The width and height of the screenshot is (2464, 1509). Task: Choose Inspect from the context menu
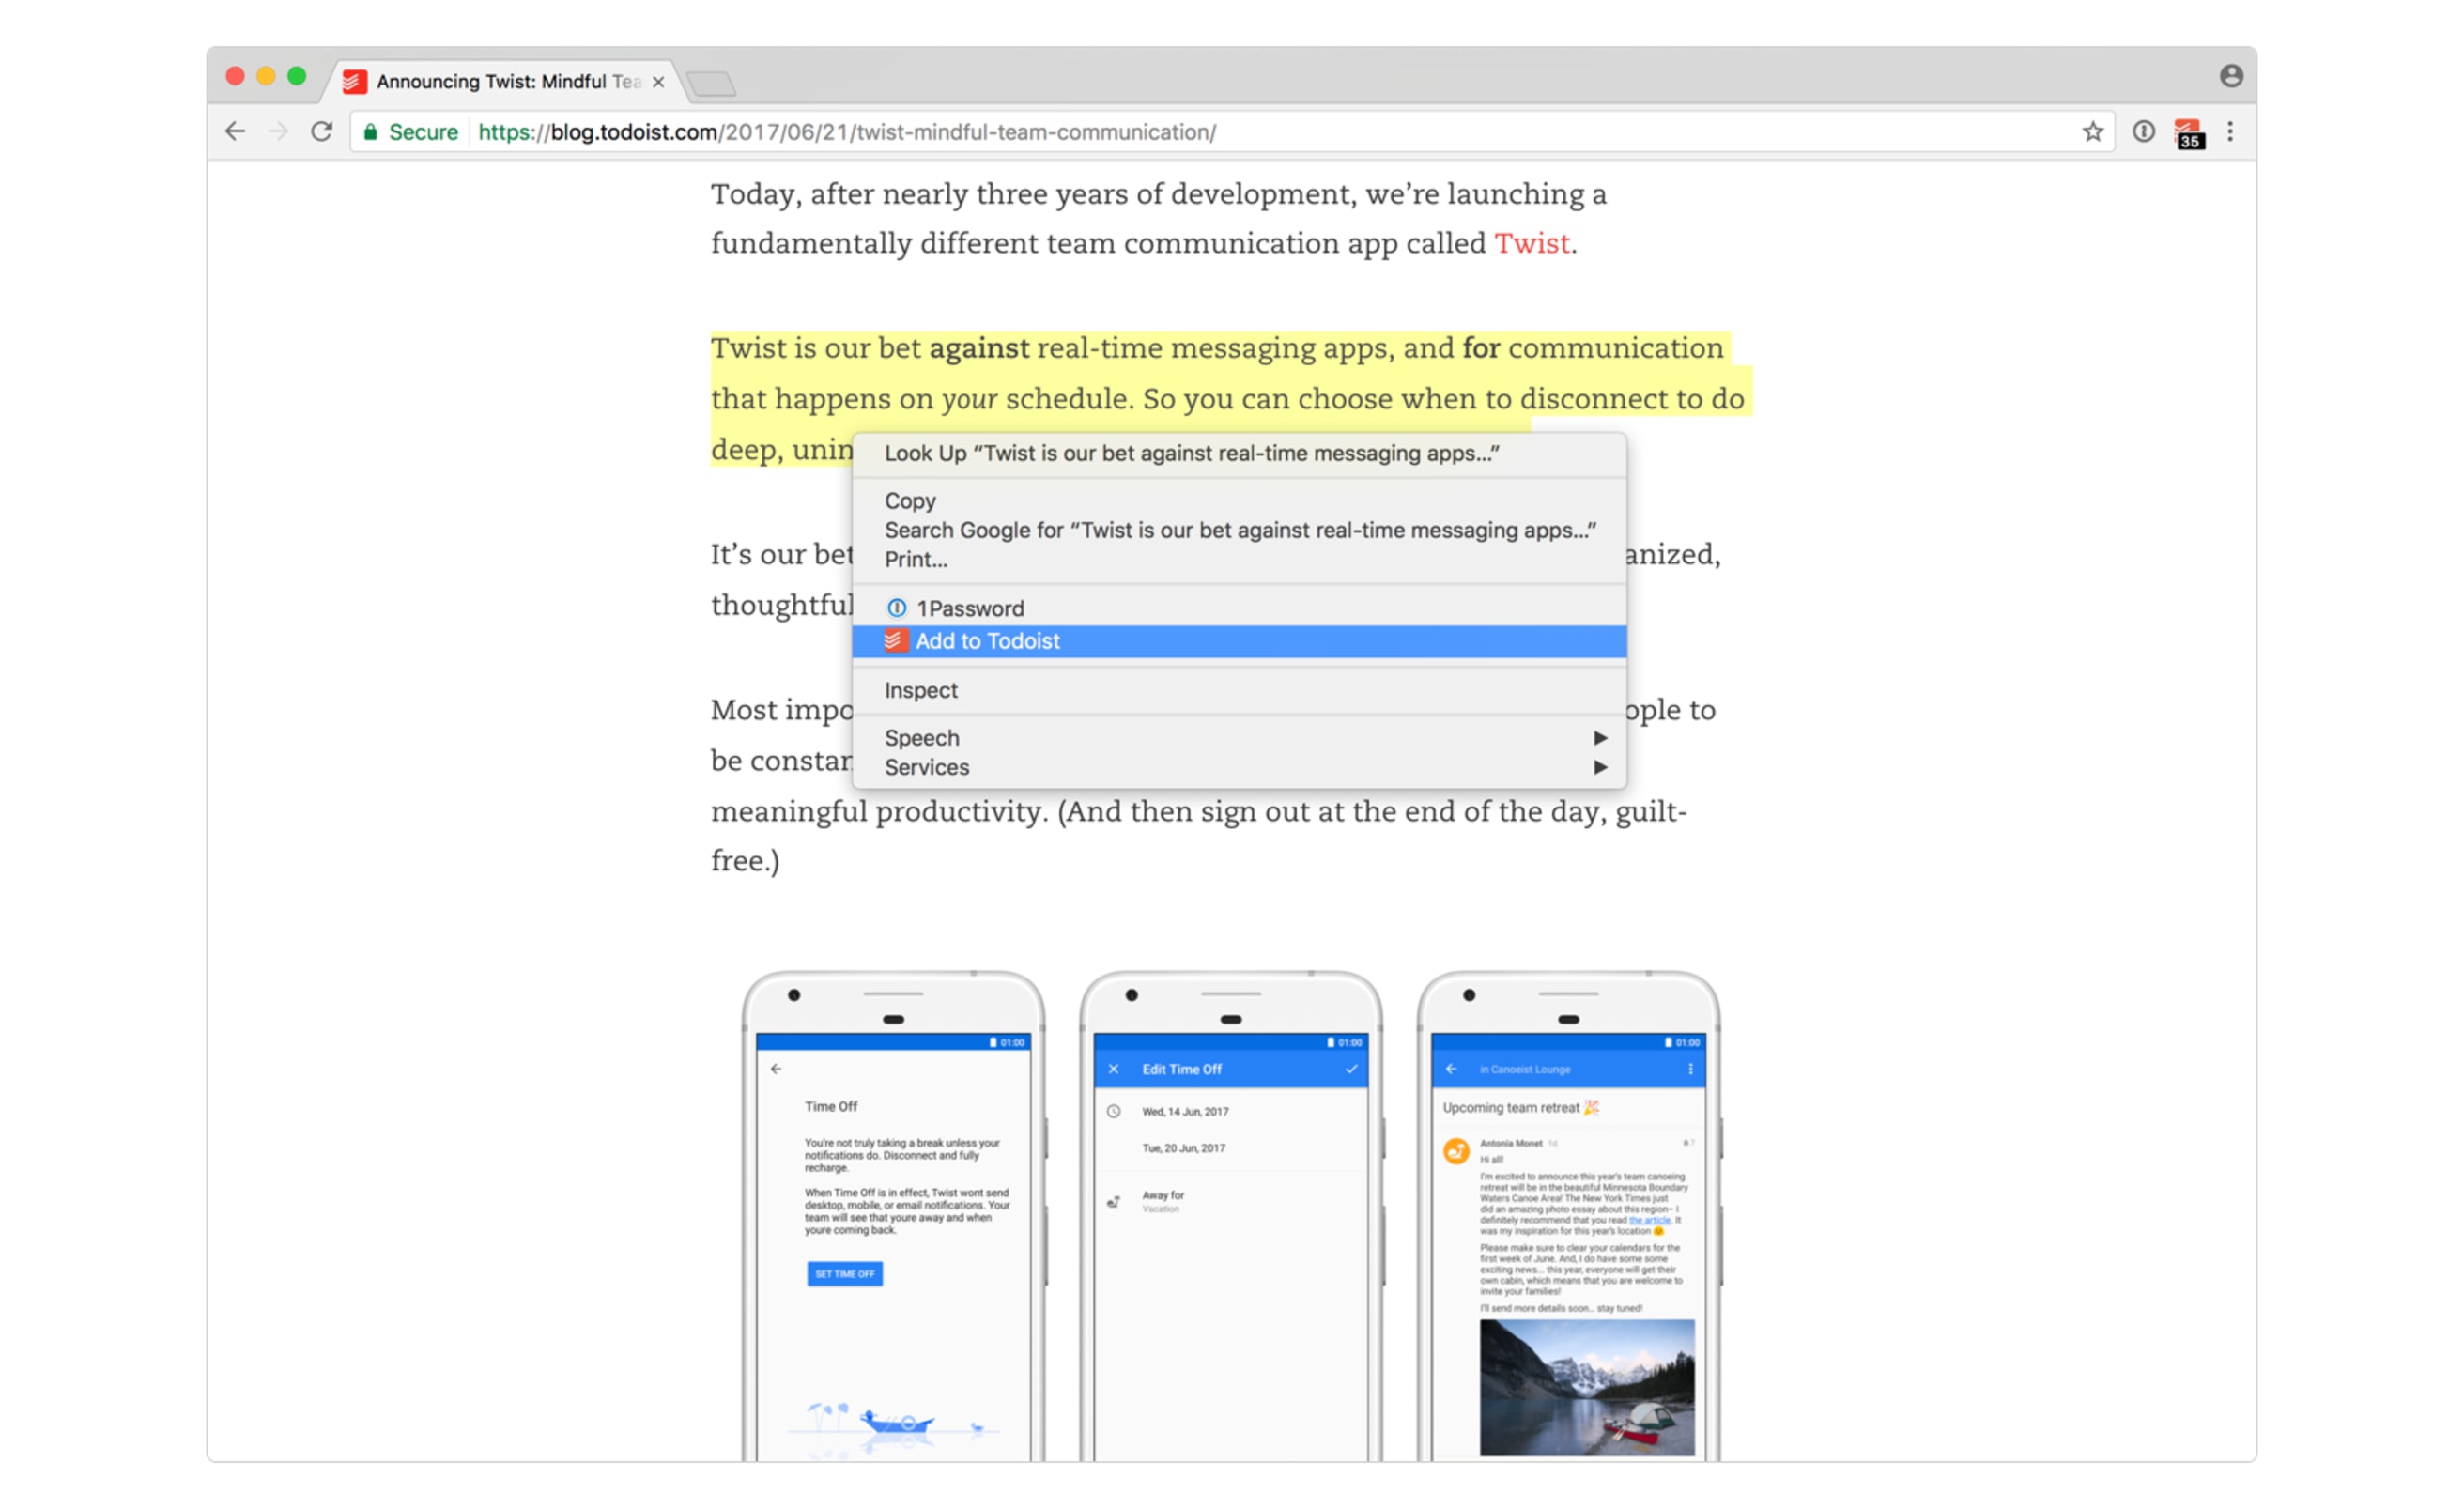[x=1238, y=690]
